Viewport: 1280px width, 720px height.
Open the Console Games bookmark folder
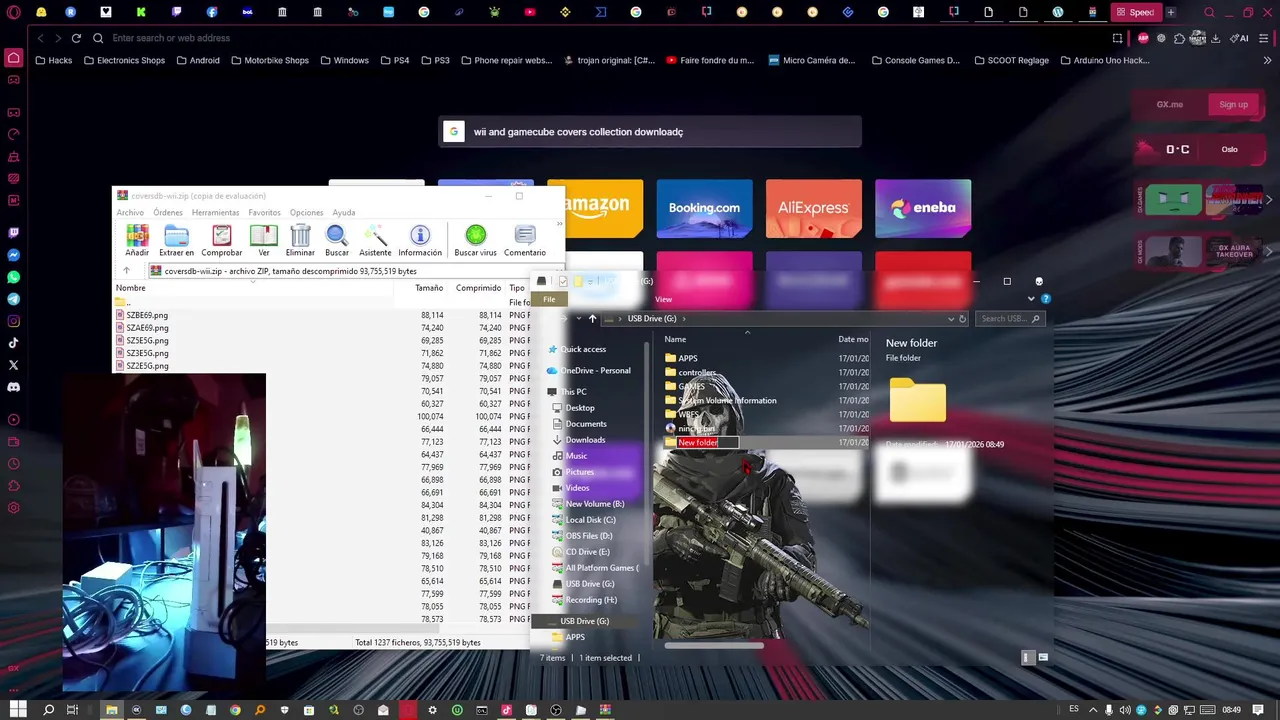click(915, 60)
